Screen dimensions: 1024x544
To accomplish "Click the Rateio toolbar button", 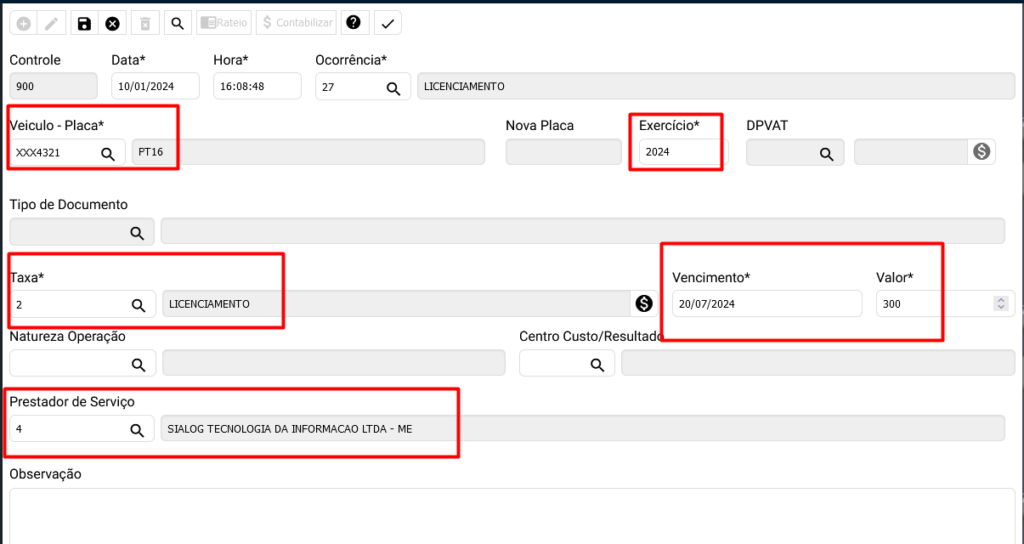I will 222,23.
